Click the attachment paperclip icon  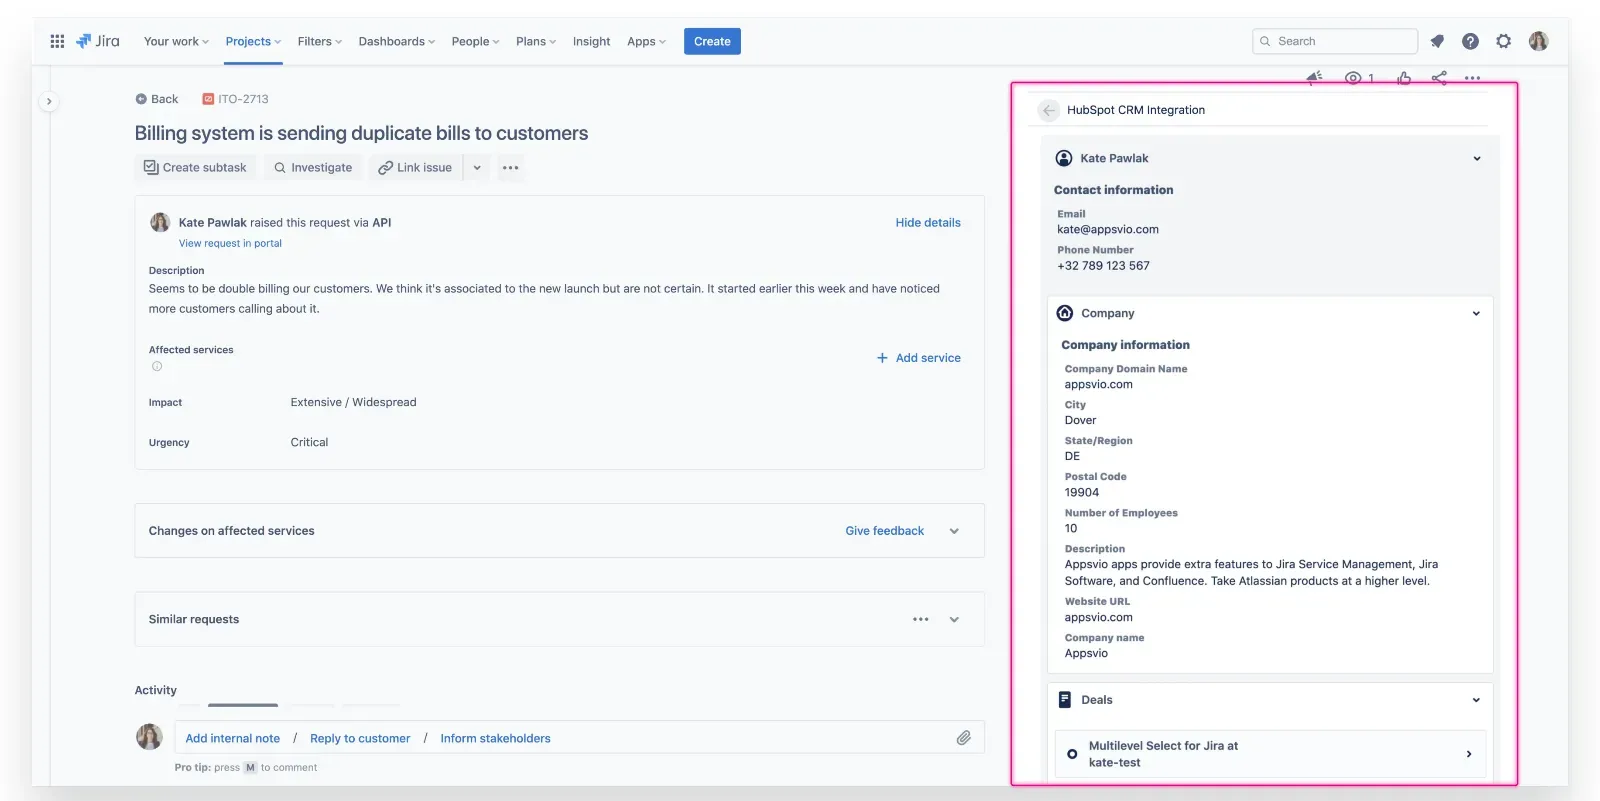[x=963, y=738]
